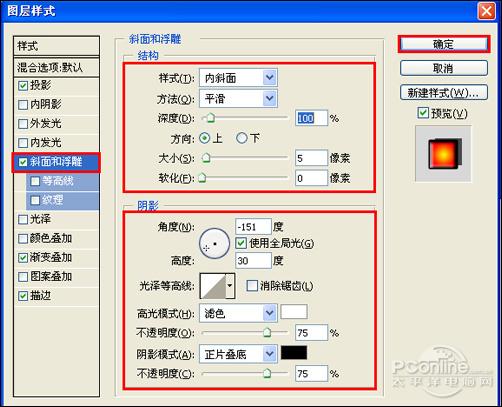This screenshot has height=407, width=502.
Task: Click the 新建样式(W)... button
Action: point(444,92)
